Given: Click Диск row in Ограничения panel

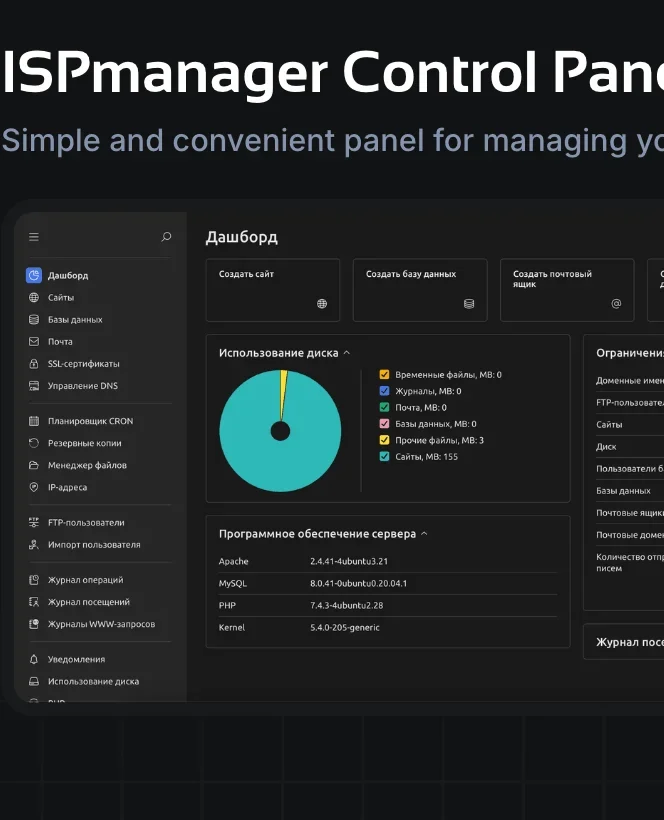Looking at the screenshot, I should click(630, 447).
